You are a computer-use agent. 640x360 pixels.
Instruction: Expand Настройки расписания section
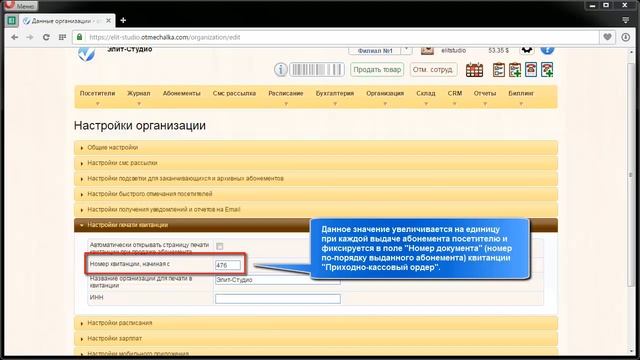[x=316, y=323]
